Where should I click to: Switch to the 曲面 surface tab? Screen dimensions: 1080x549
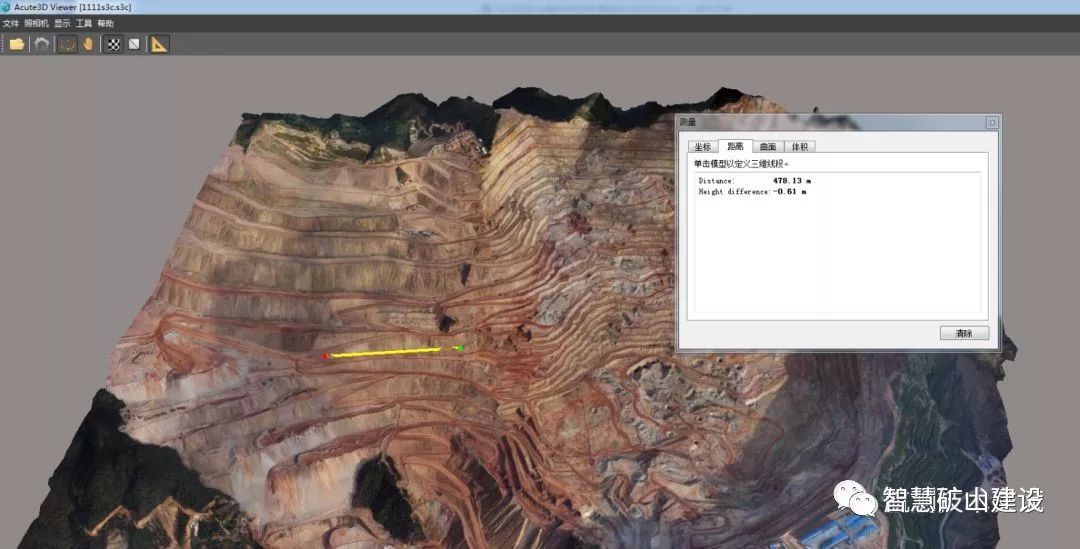pyautogui.click(x=768, y=146)
